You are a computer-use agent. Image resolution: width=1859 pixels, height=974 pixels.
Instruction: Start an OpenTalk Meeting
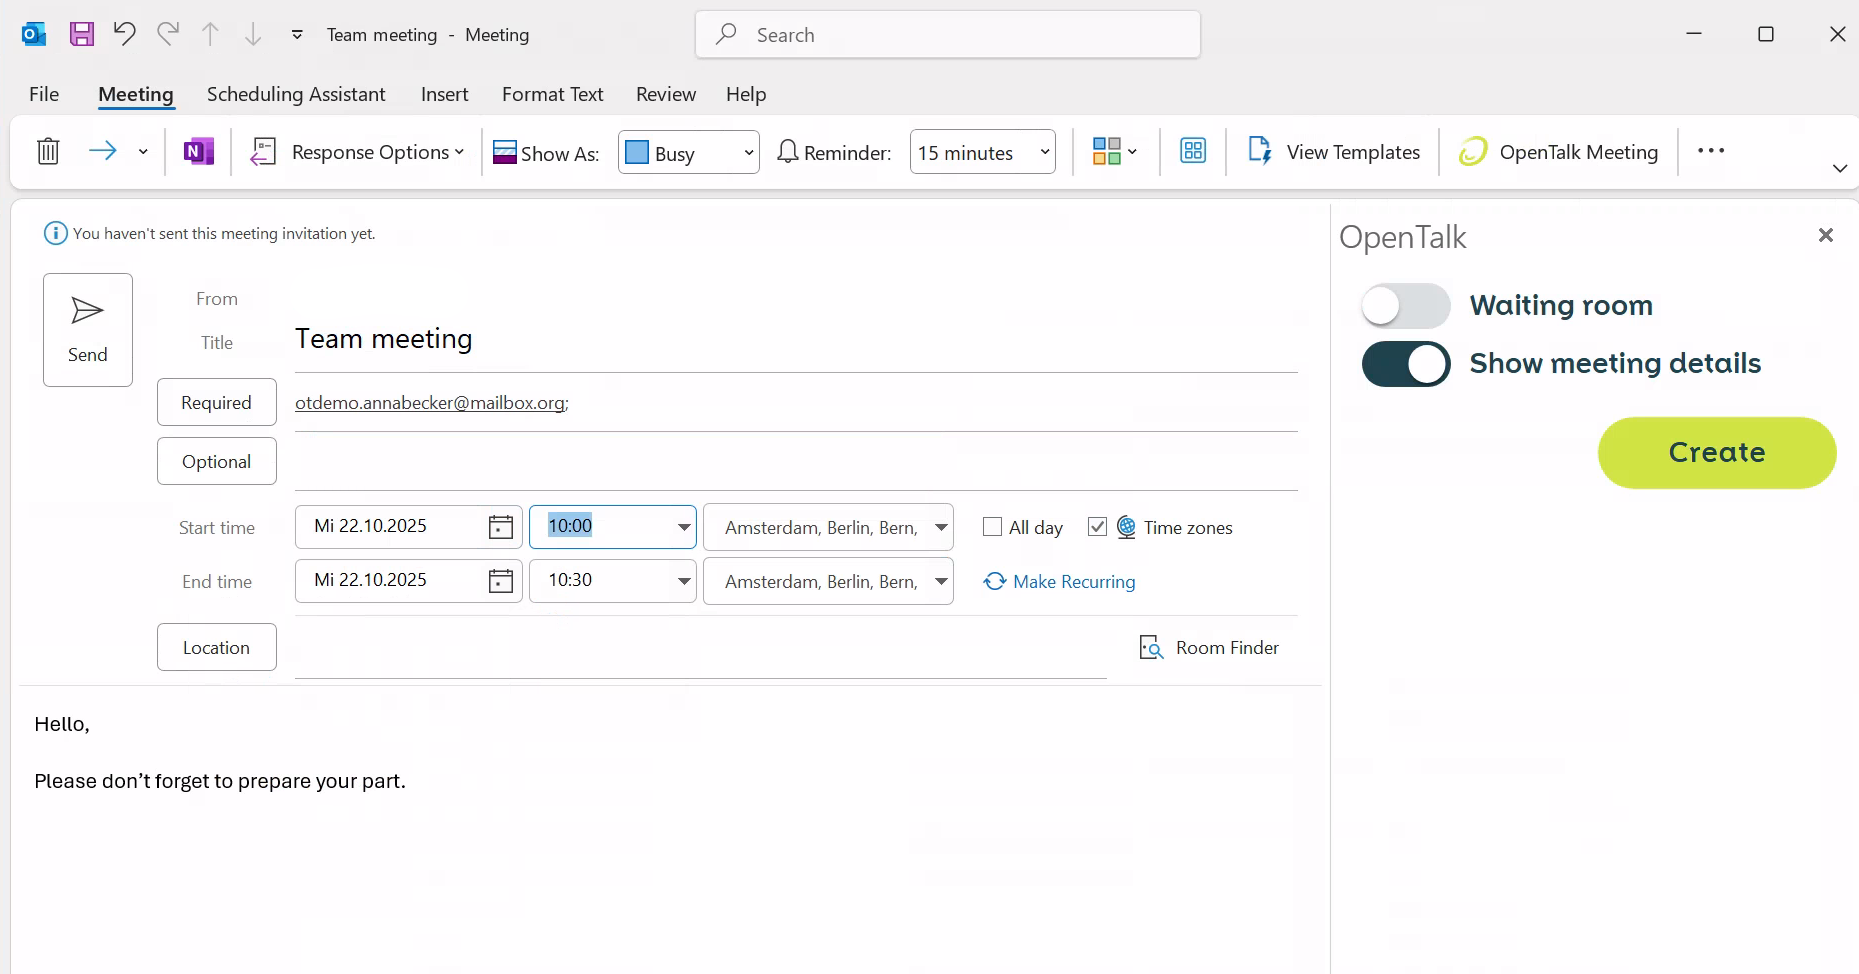tap(1558, 152)
